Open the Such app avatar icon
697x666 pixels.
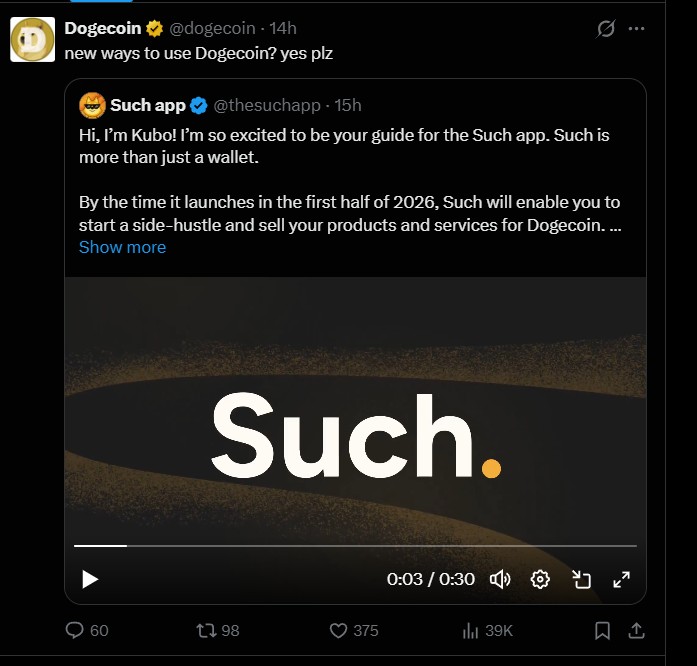(93, 105)
